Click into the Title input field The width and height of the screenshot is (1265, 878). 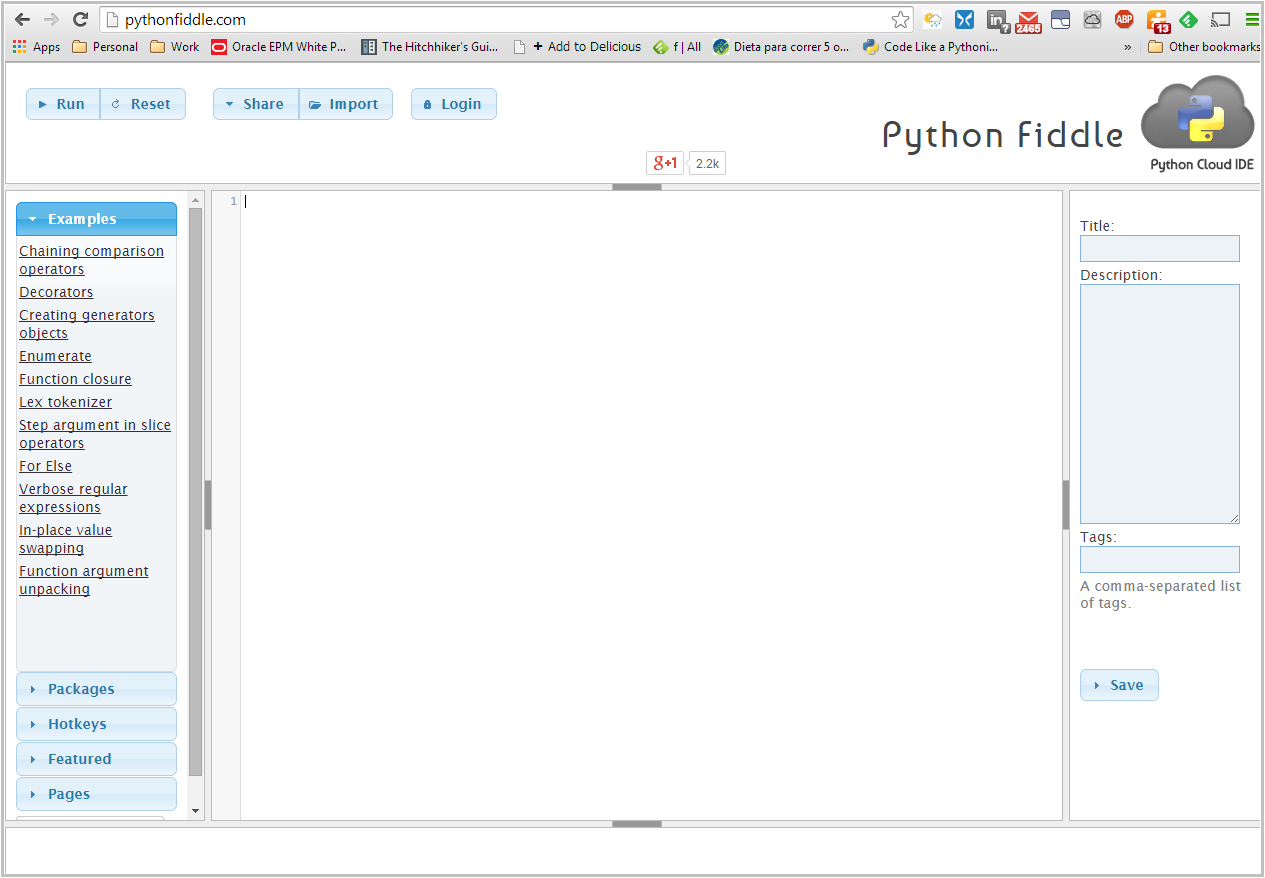(x=1160, y=248)
